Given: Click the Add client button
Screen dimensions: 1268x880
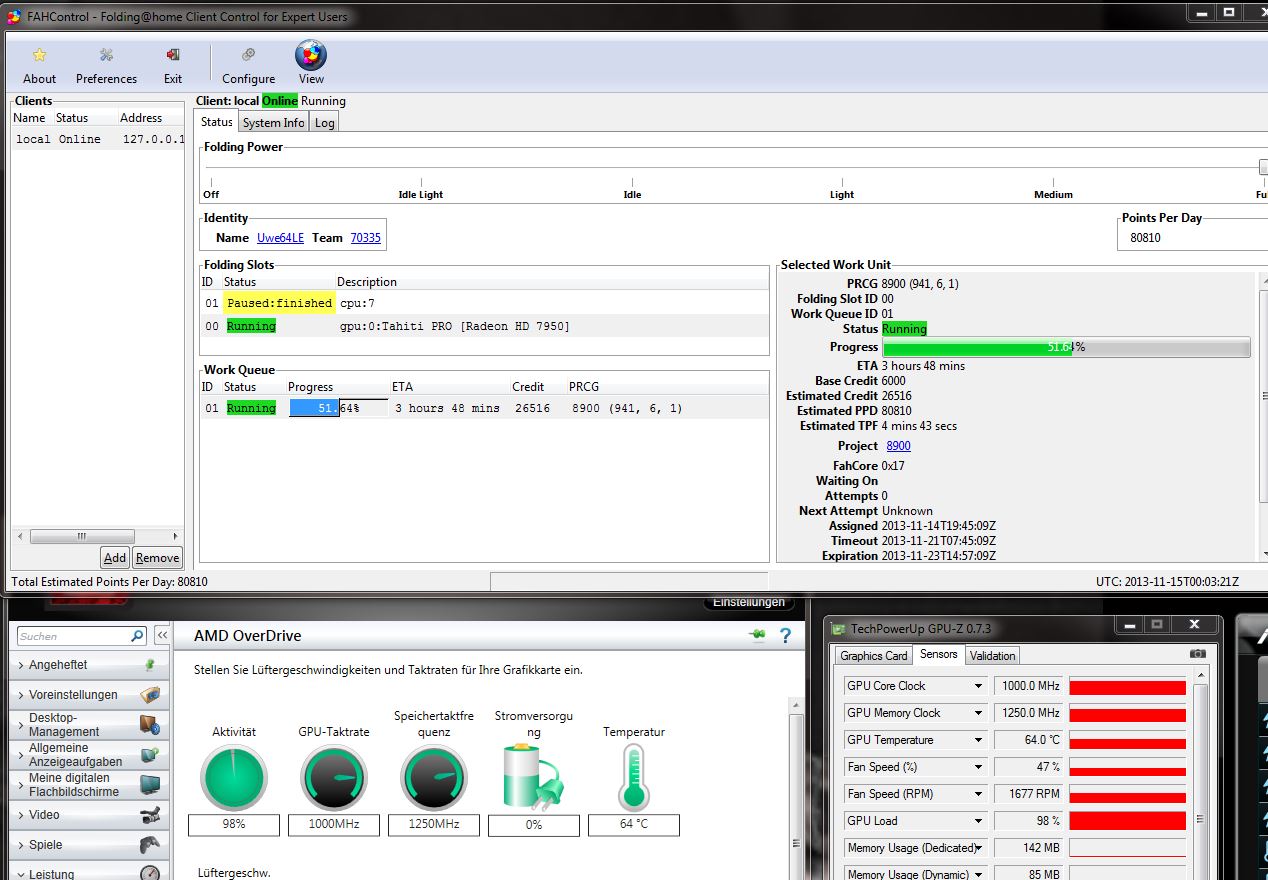Looking at the screenshot, I should [115, 558].
